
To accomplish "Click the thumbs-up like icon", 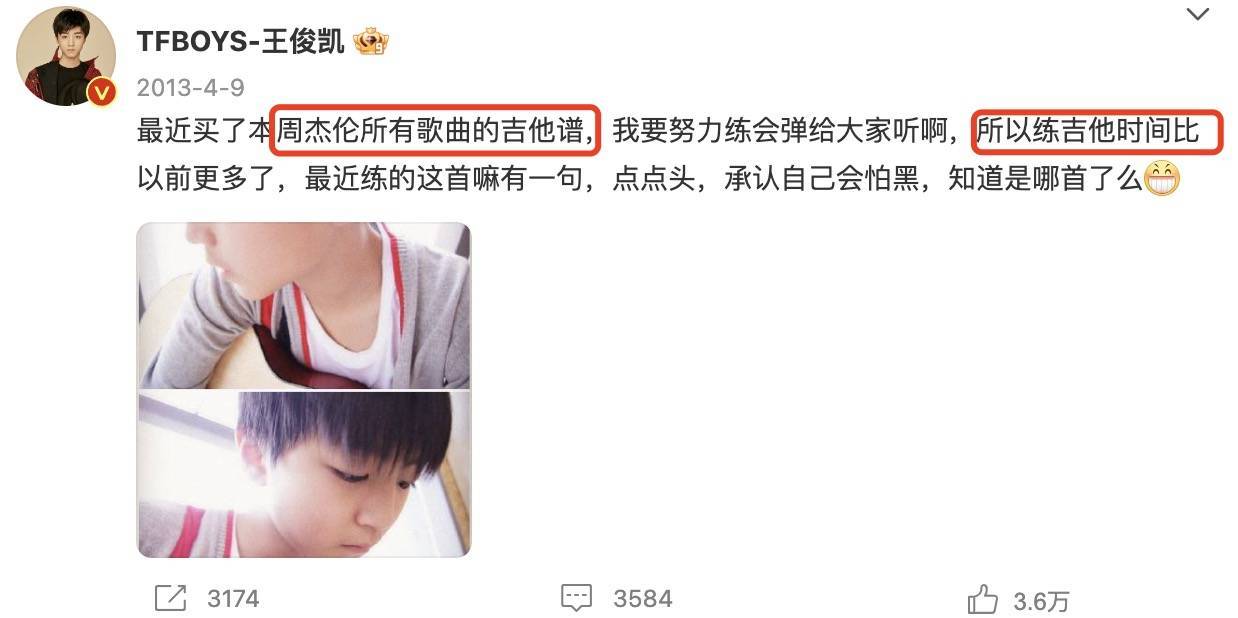I will click(982, 600).
